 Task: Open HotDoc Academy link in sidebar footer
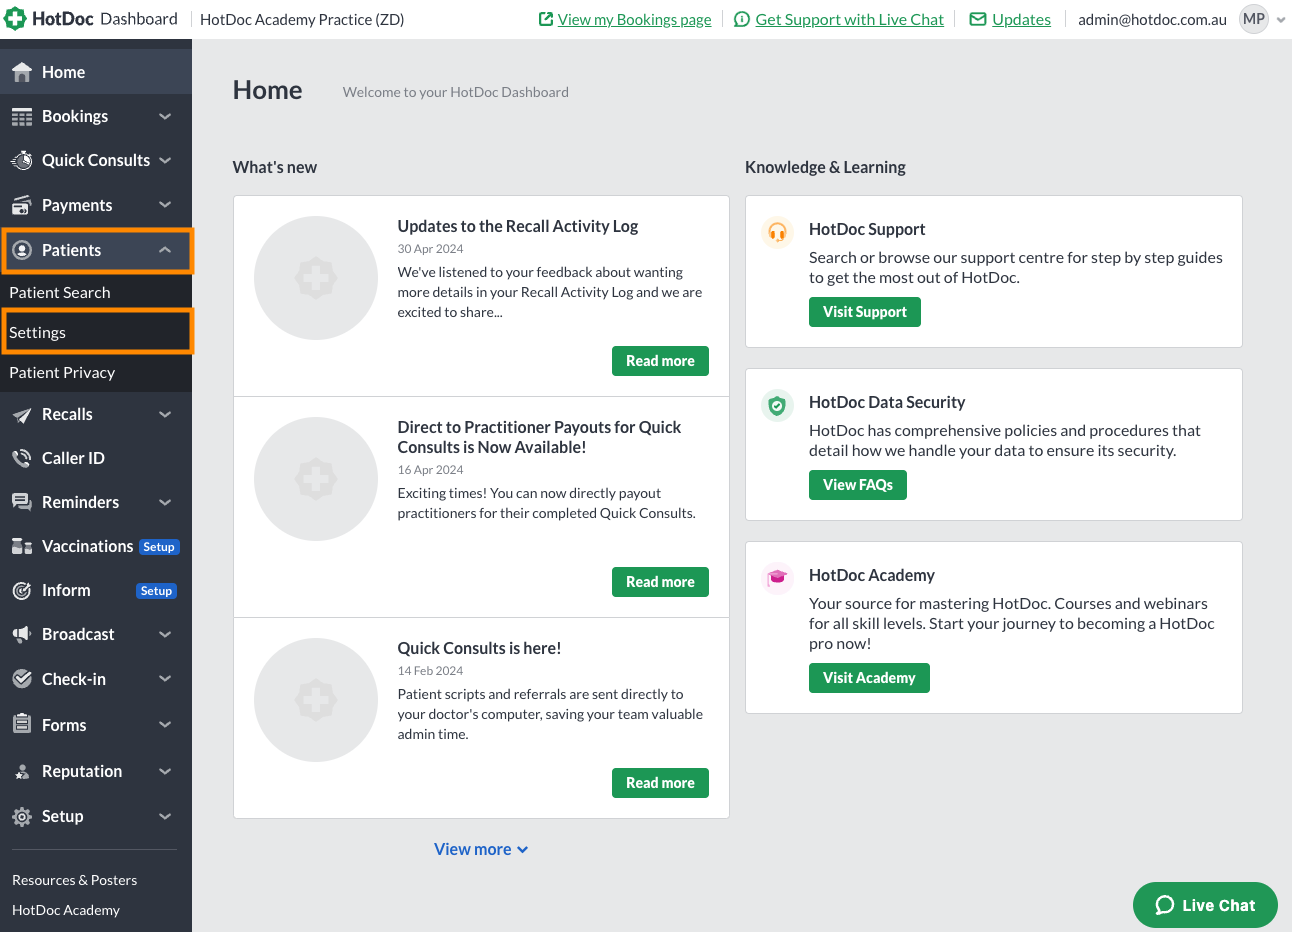66,910
